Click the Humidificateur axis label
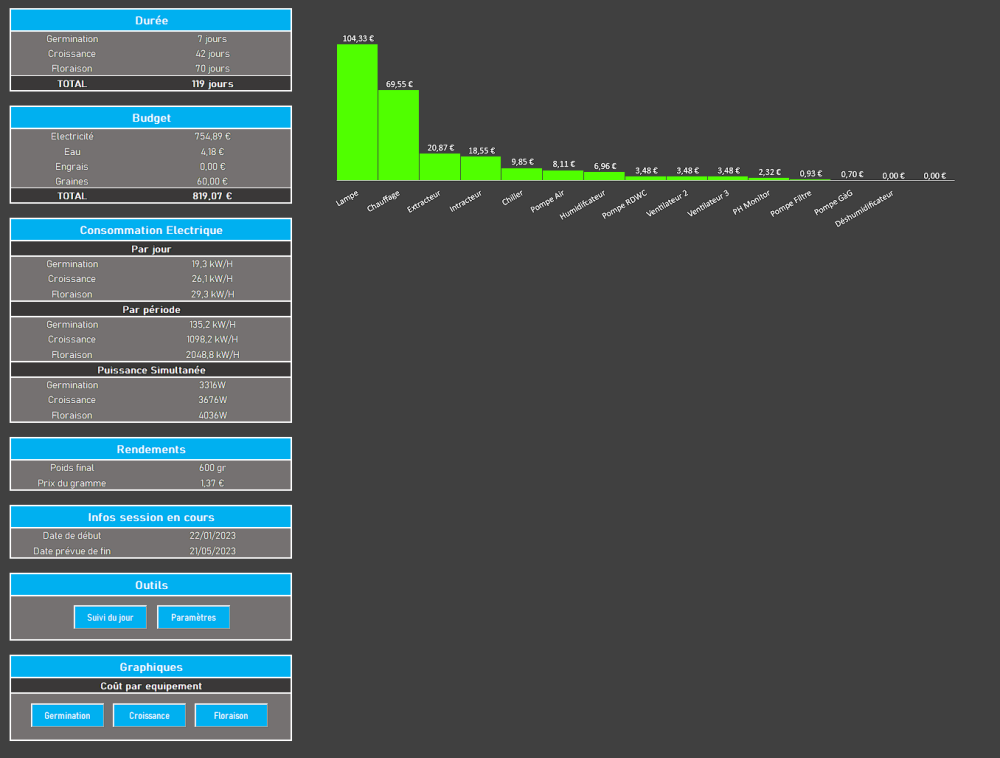Viewport: 1000px width, 758px height. tap(582, 205)
